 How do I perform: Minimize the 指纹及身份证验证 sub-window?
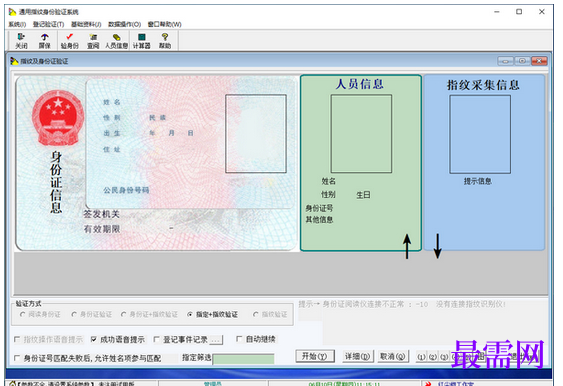[505, 61]
